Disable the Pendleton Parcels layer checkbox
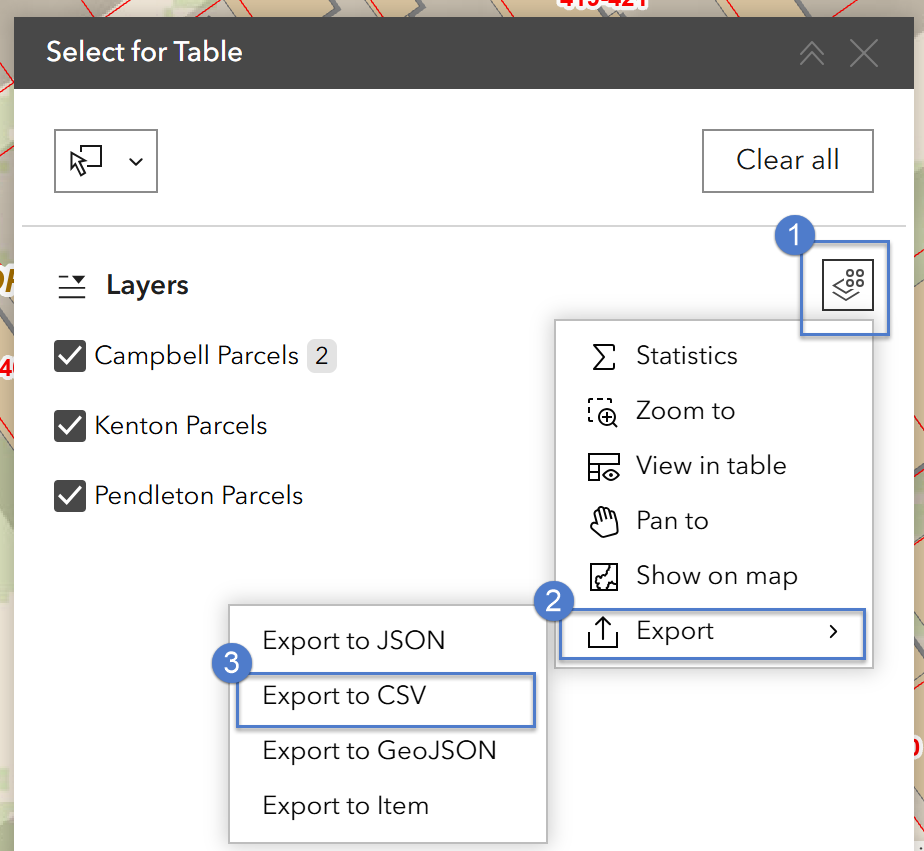Screen dimensions: 924x851 click(x=70, y=496)
